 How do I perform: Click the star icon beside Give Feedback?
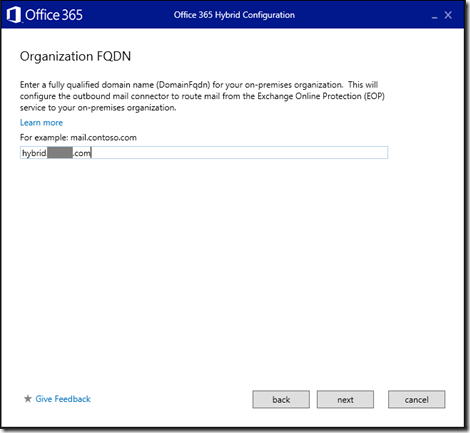pyautogui.click(x=28, y=399)
